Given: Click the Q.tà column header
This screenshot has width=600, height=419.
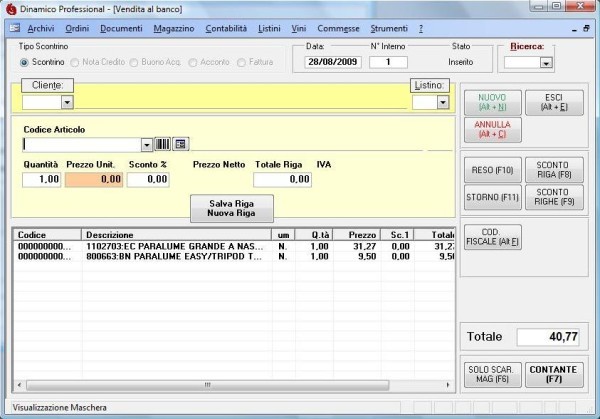Looking at the screenshot, I should click(x=314, y=235).
